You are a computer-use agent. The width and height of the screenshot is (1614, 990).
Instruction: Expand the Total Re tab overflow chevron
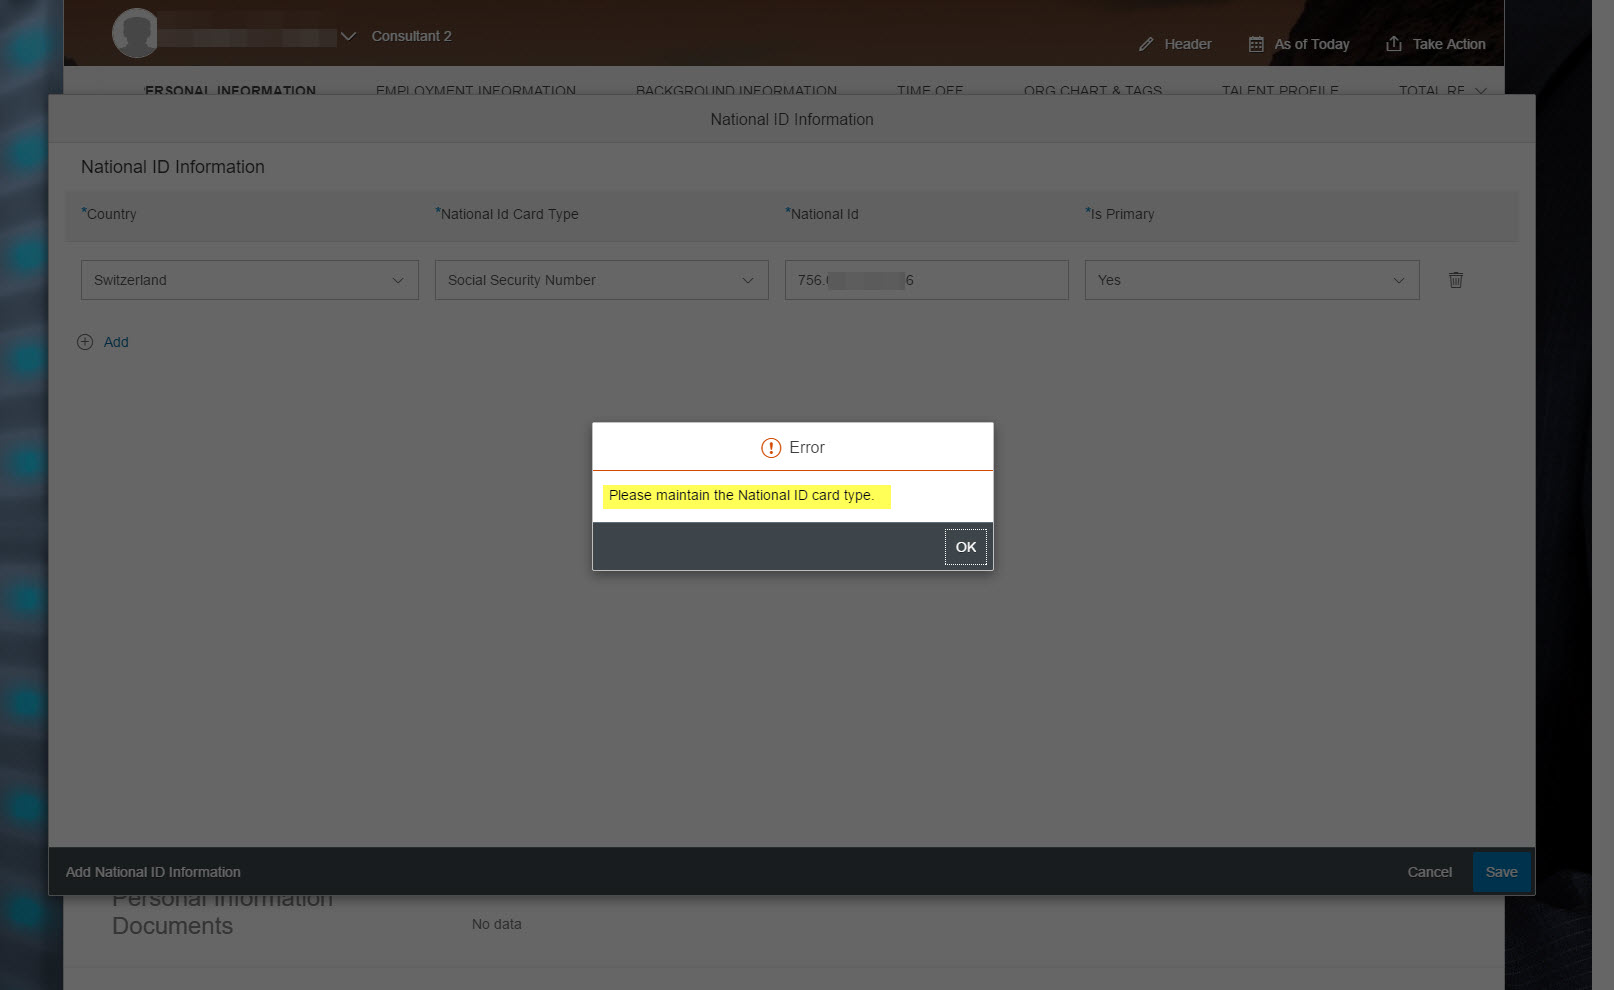click(x=1481, y=91)
